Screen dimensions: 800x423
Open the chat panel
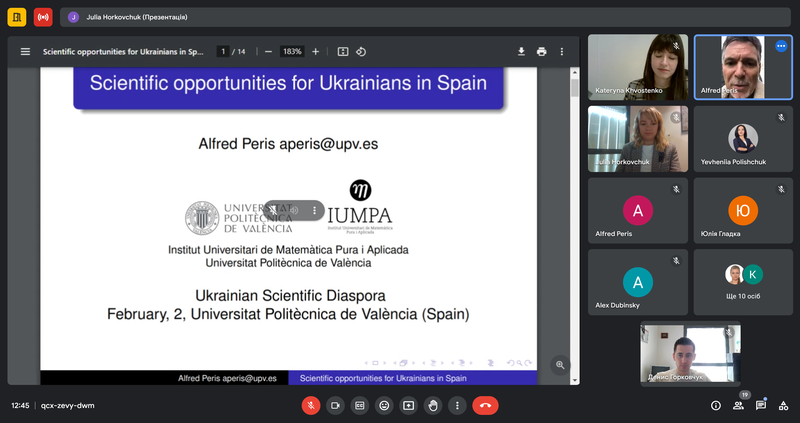click(x=761, y=406)
